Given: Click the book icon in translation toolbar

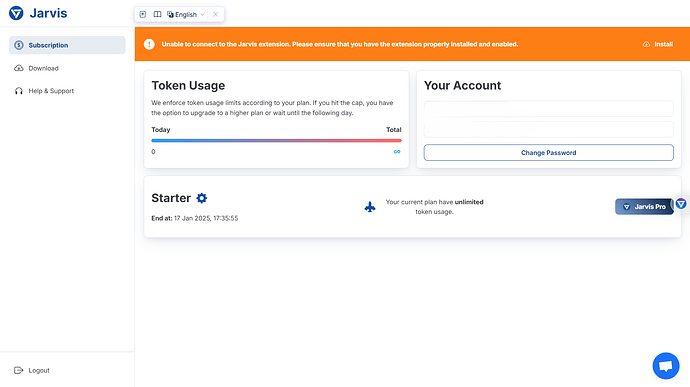Looking at the screenshot, I should [x=157, y=15].
